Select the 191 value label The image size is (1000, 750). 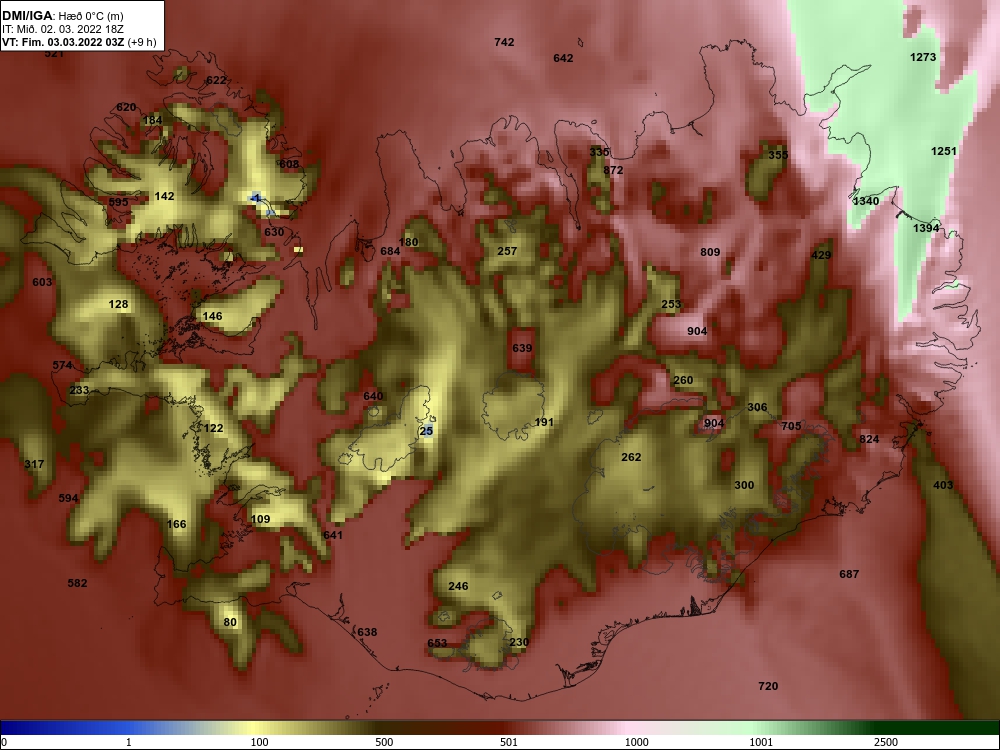544,422
